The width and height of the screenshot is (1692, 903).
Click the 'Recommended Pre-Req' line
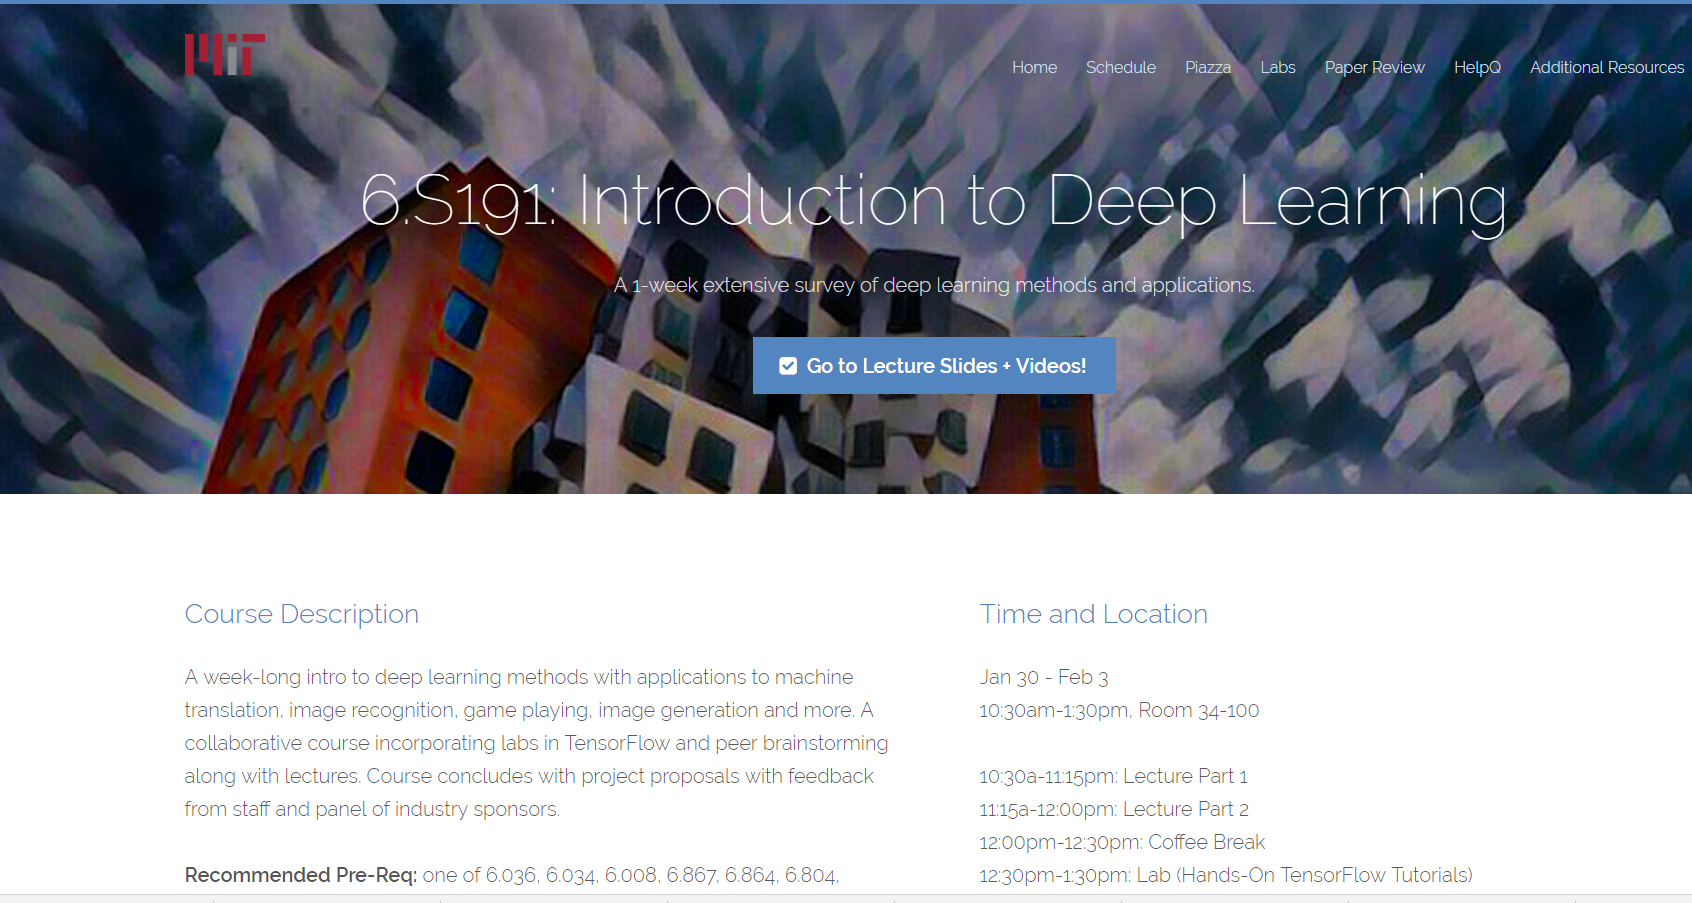tap(512, 875)
